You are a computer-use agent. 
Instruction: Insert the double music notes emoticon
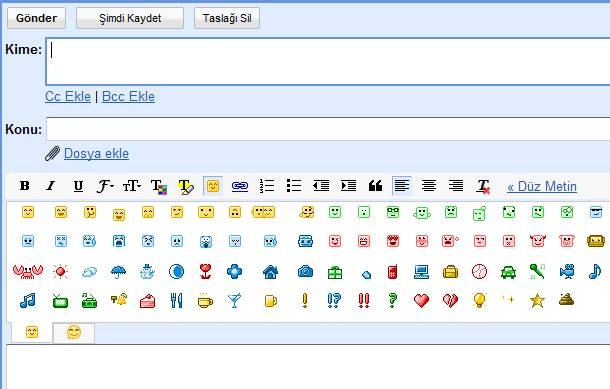tap(28, 301)
